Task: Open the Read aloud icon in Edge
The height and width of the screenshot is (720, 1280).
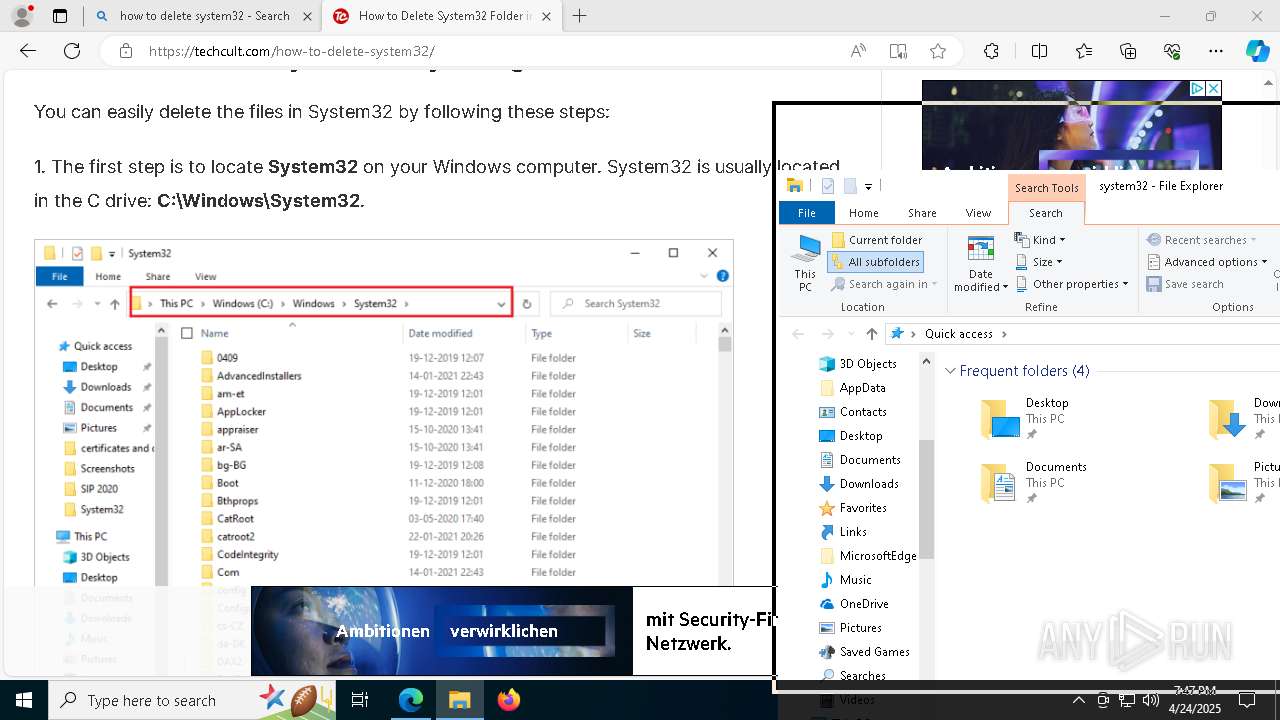Action: tap(858, 51)
